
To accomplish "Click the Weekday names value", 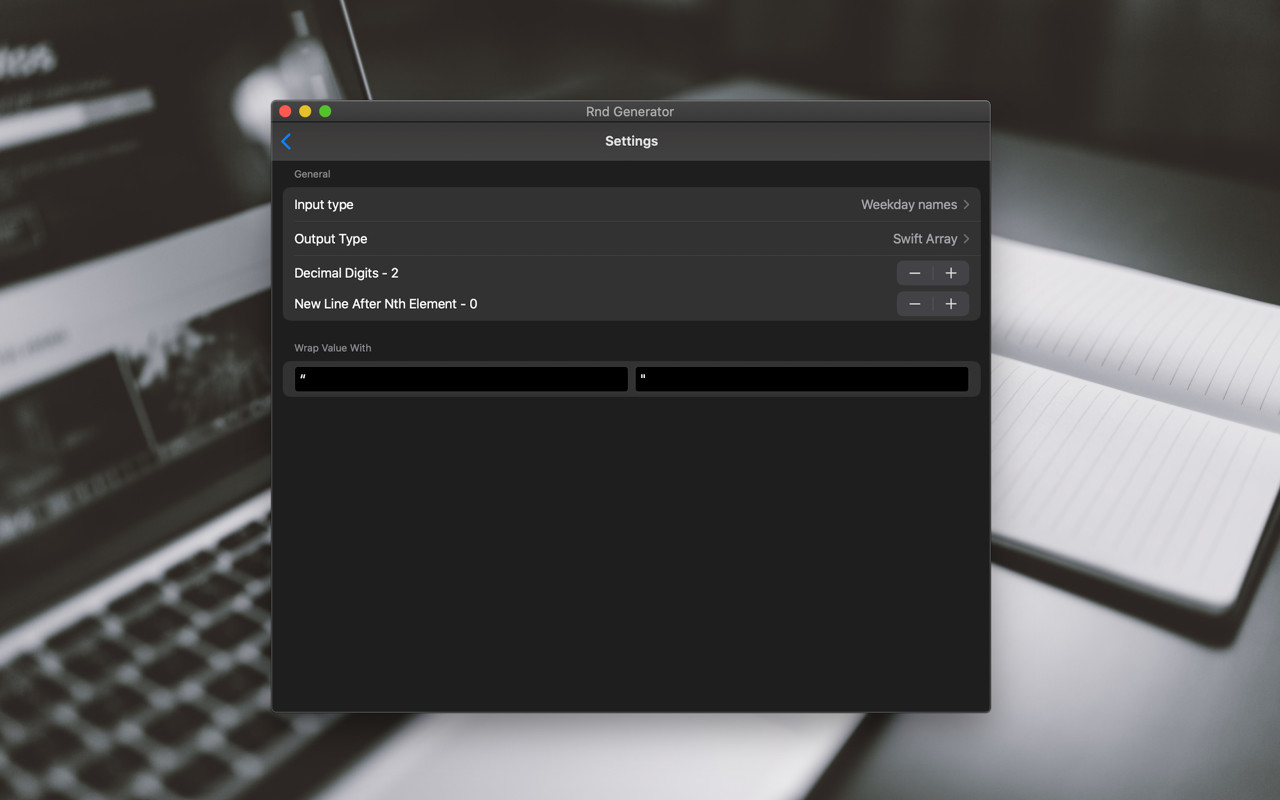I will (x=909, y=204).
